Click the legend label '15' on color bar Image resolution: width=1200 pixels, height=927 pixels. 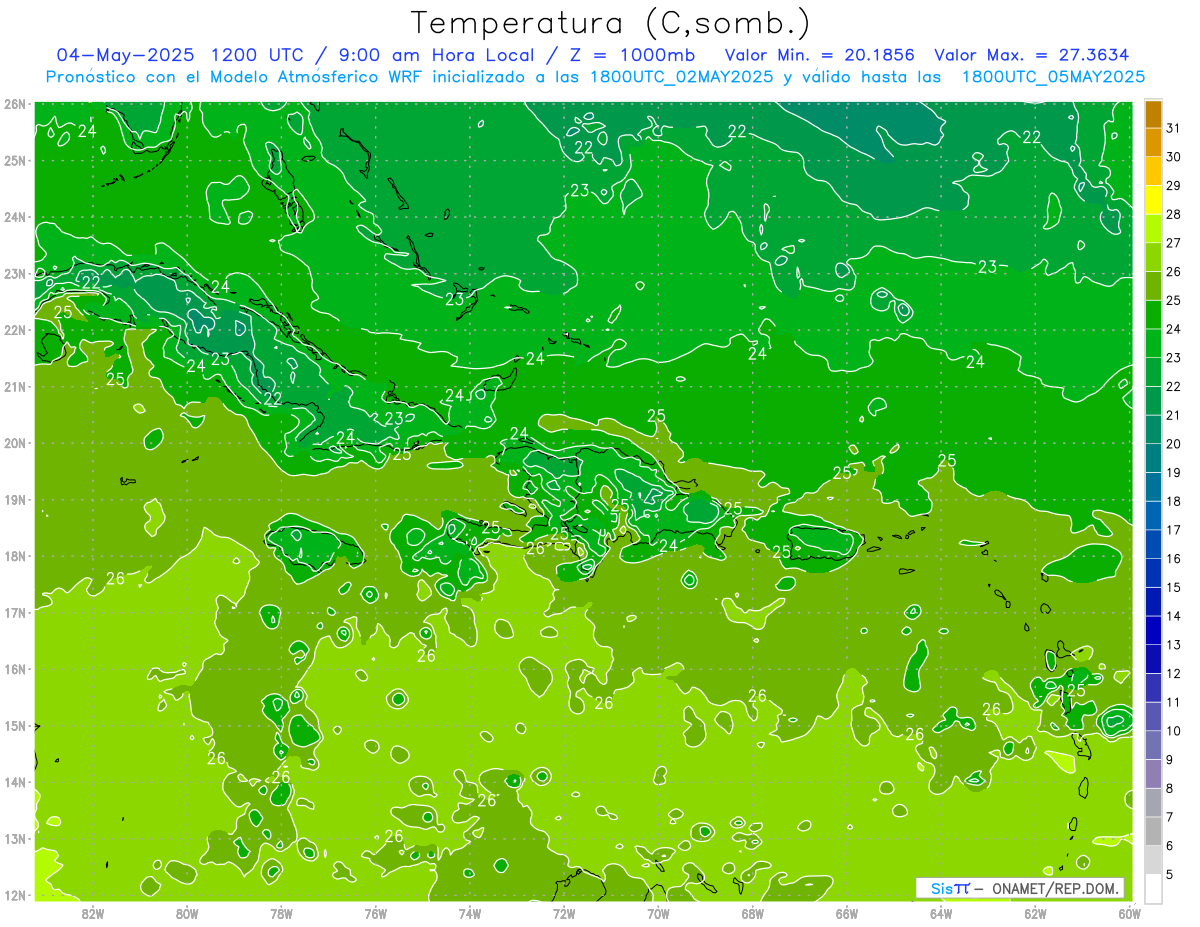pyautogui.click(x=1174, y=588)
